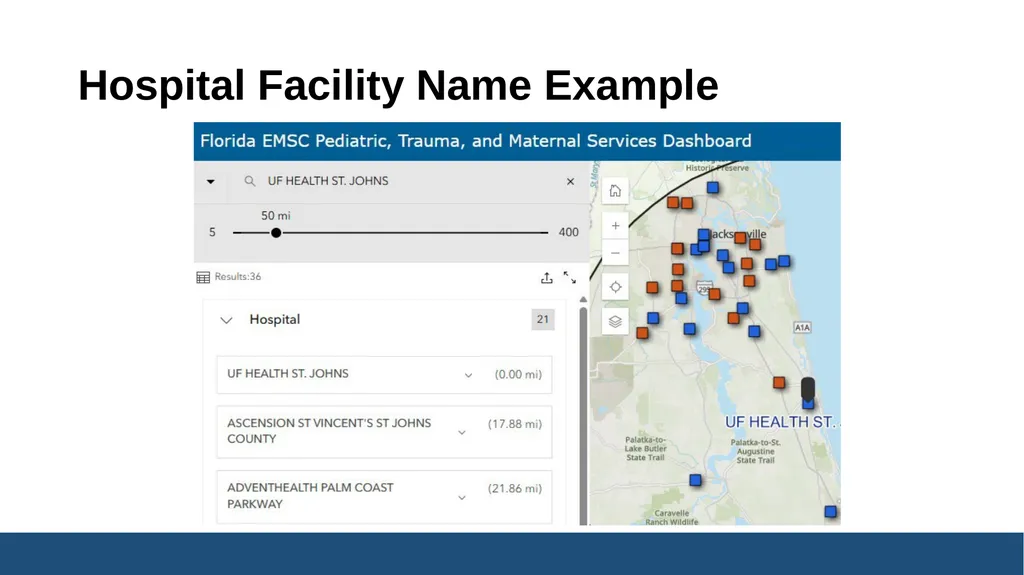This screenshot has width=1024, height=575.
Task: Expand AdventHealth Palm Coast Parkway details
Action: pos(462,497)
